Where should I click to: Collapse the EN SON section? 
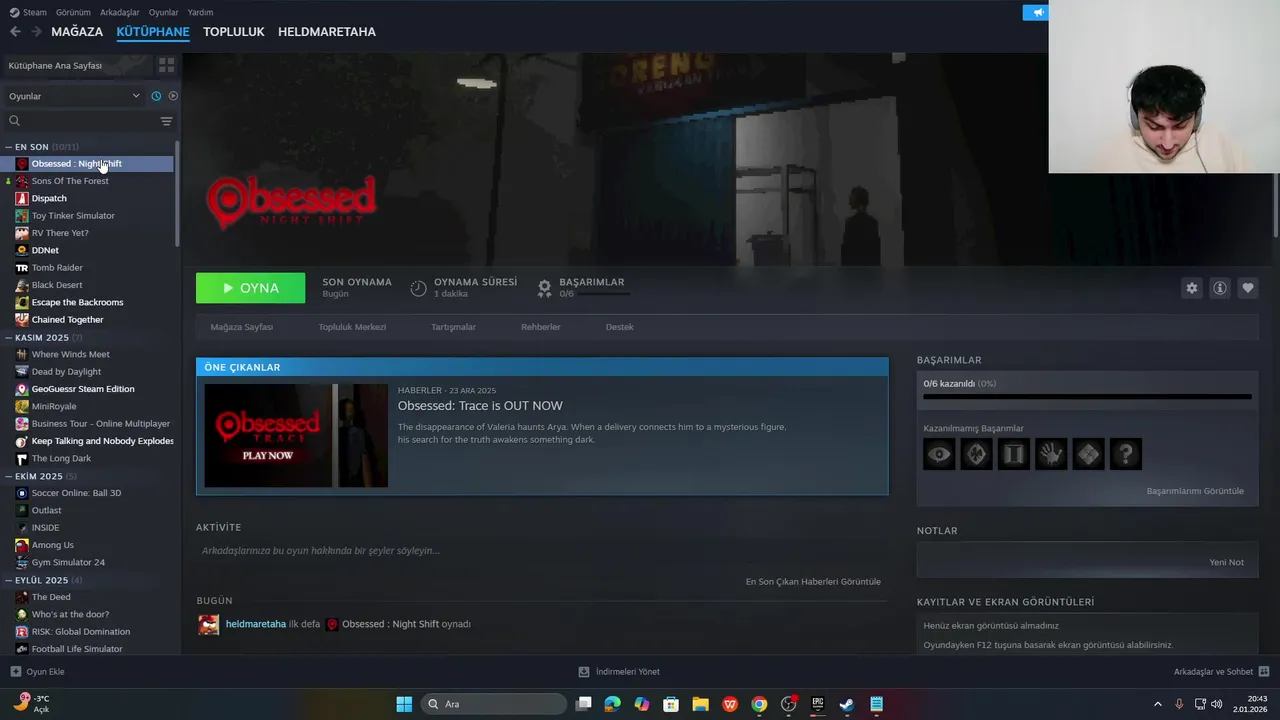[9, 147]
